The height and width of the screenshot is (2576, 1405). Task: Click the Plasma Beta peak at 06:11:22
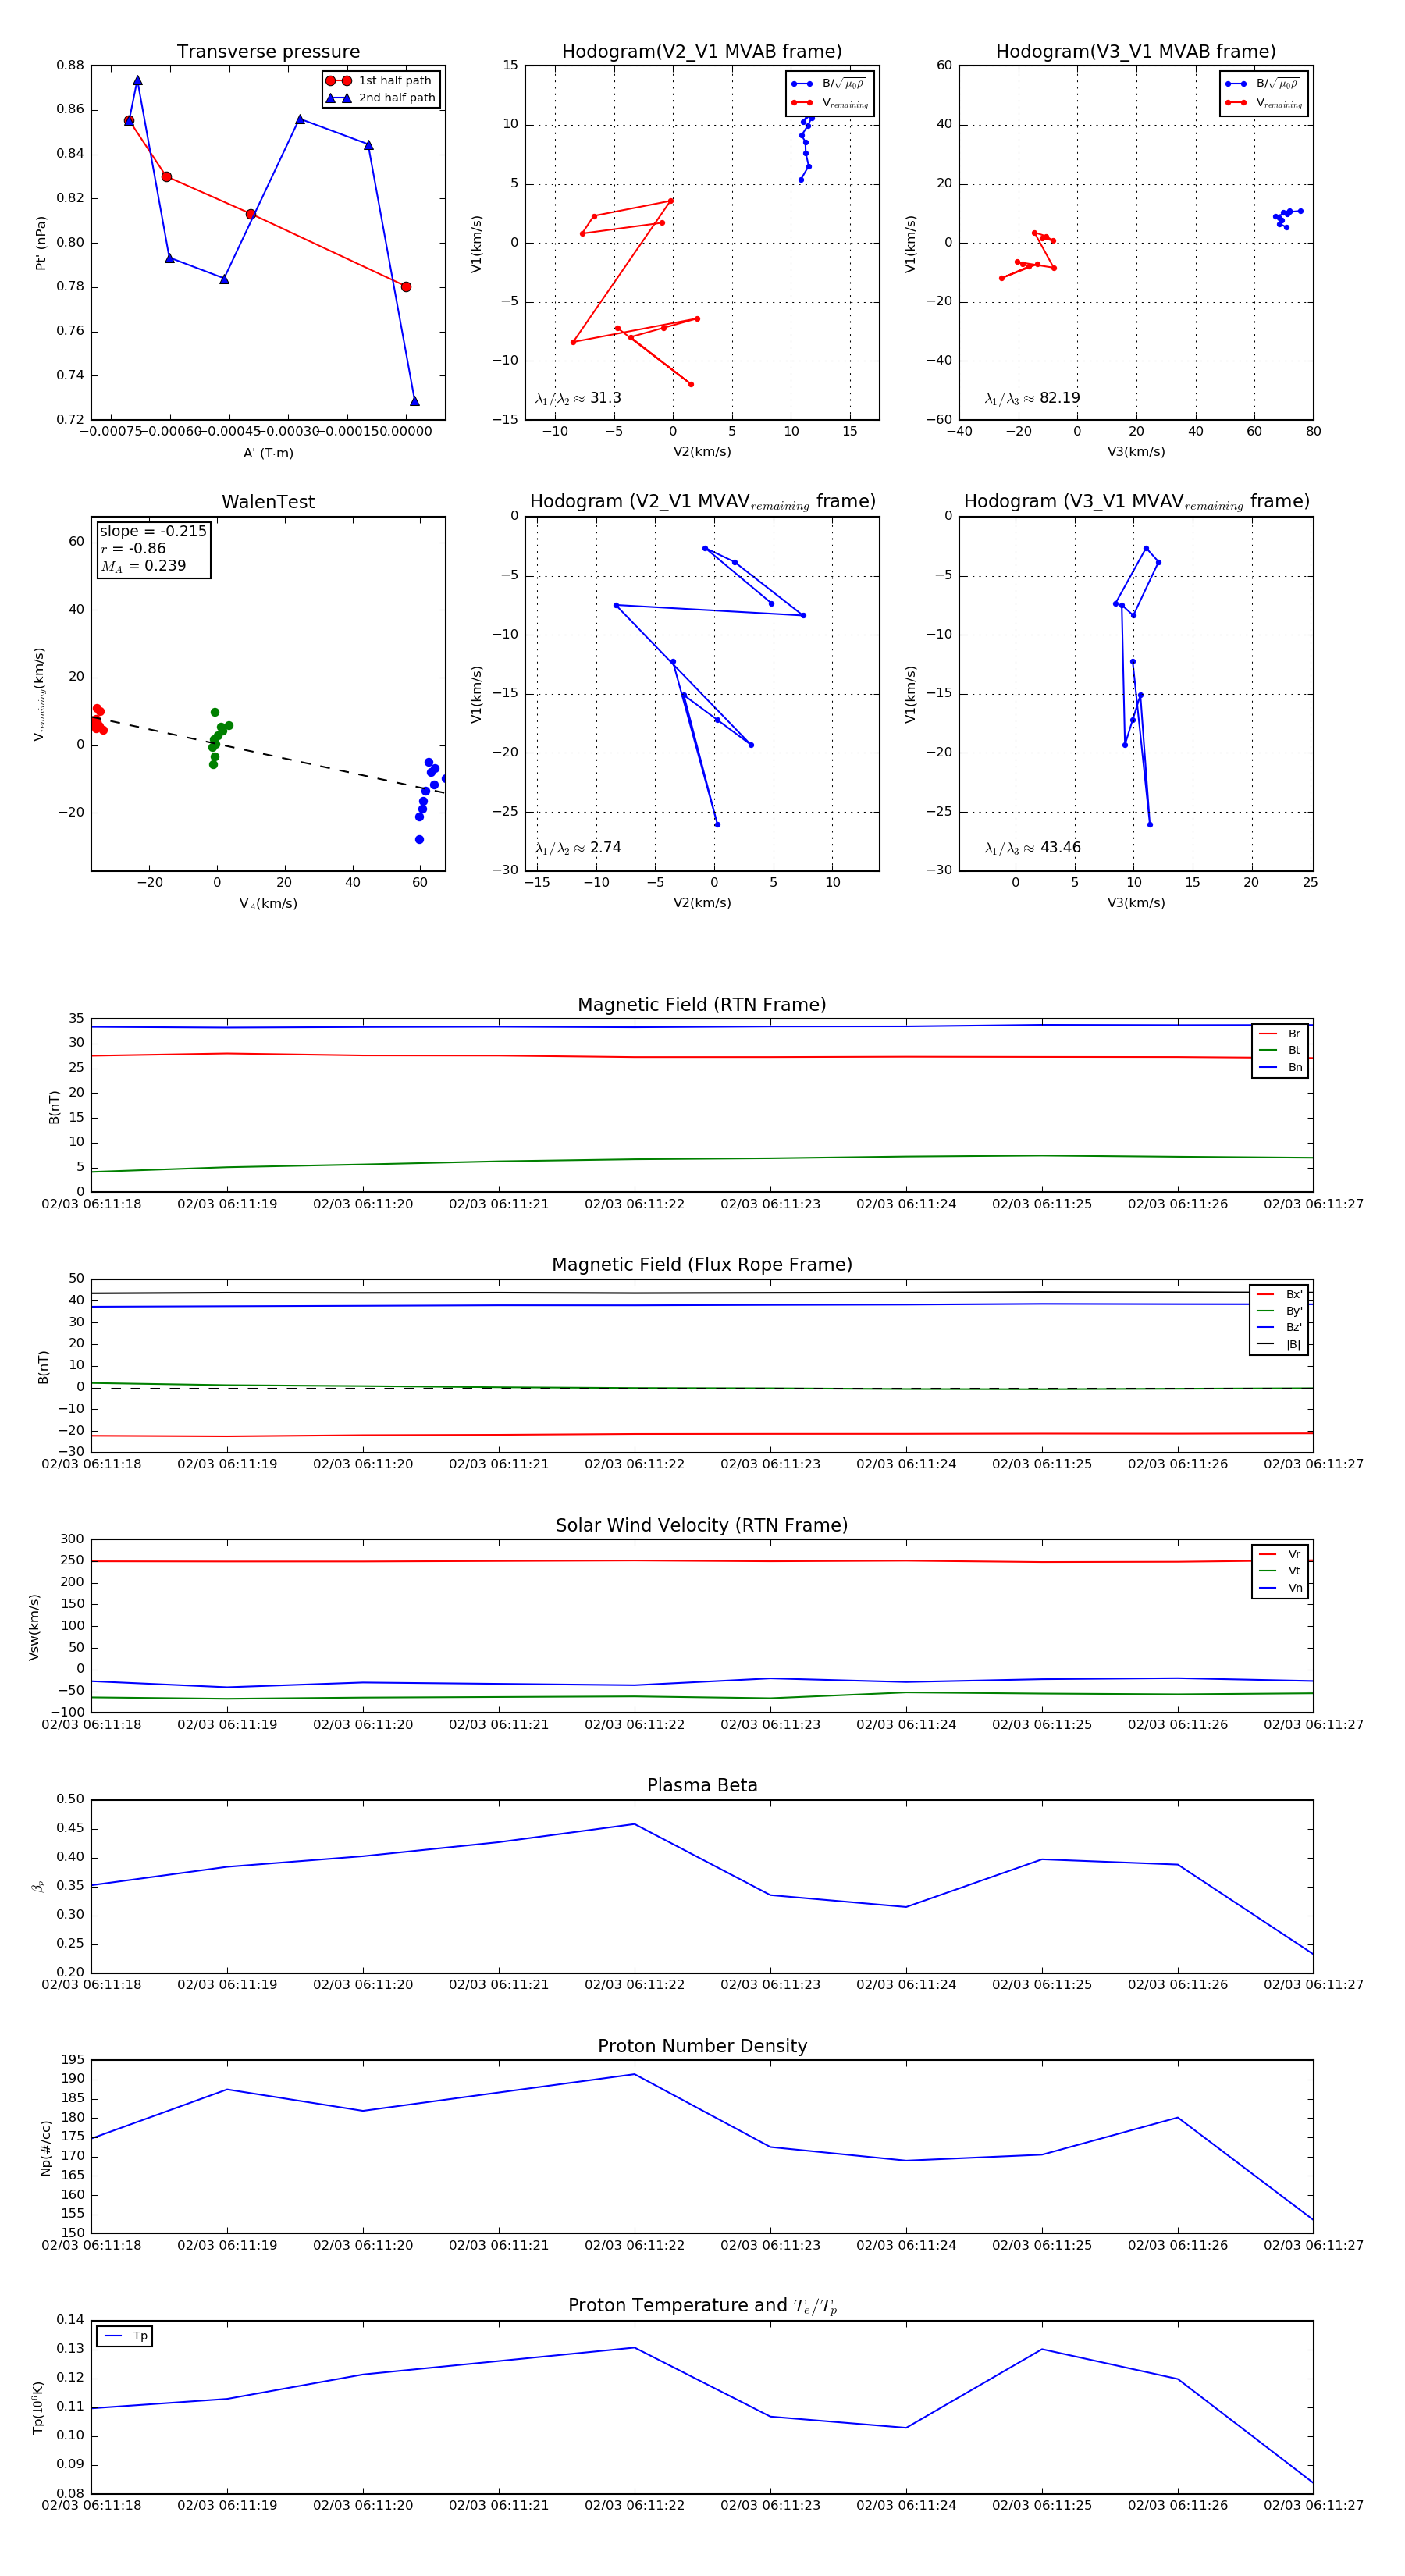click(x=634, y=1824)
